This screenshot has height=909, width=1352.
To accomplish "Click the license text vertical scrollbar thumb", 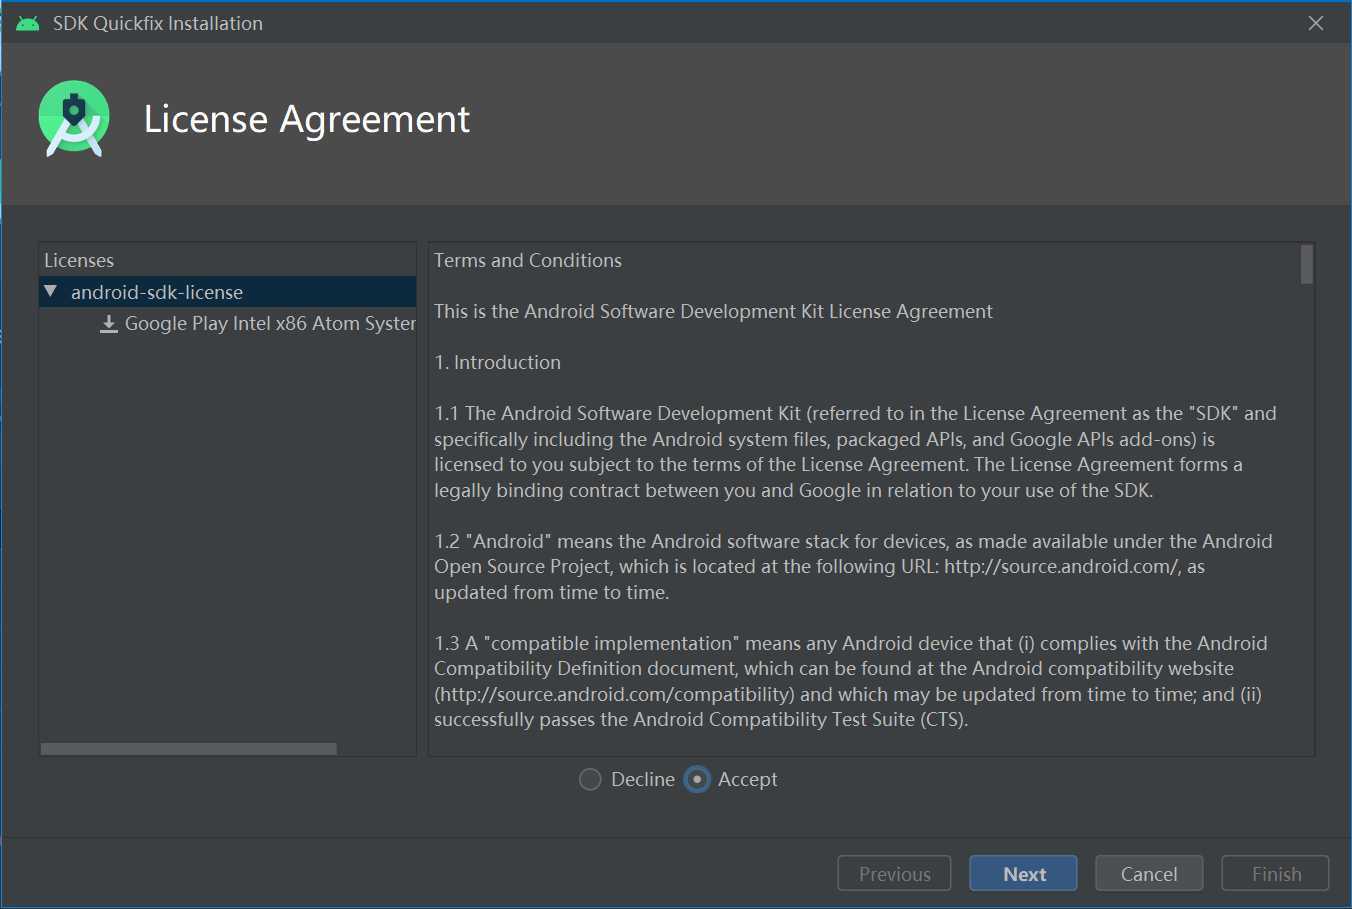I will (x=1306, y=265).
